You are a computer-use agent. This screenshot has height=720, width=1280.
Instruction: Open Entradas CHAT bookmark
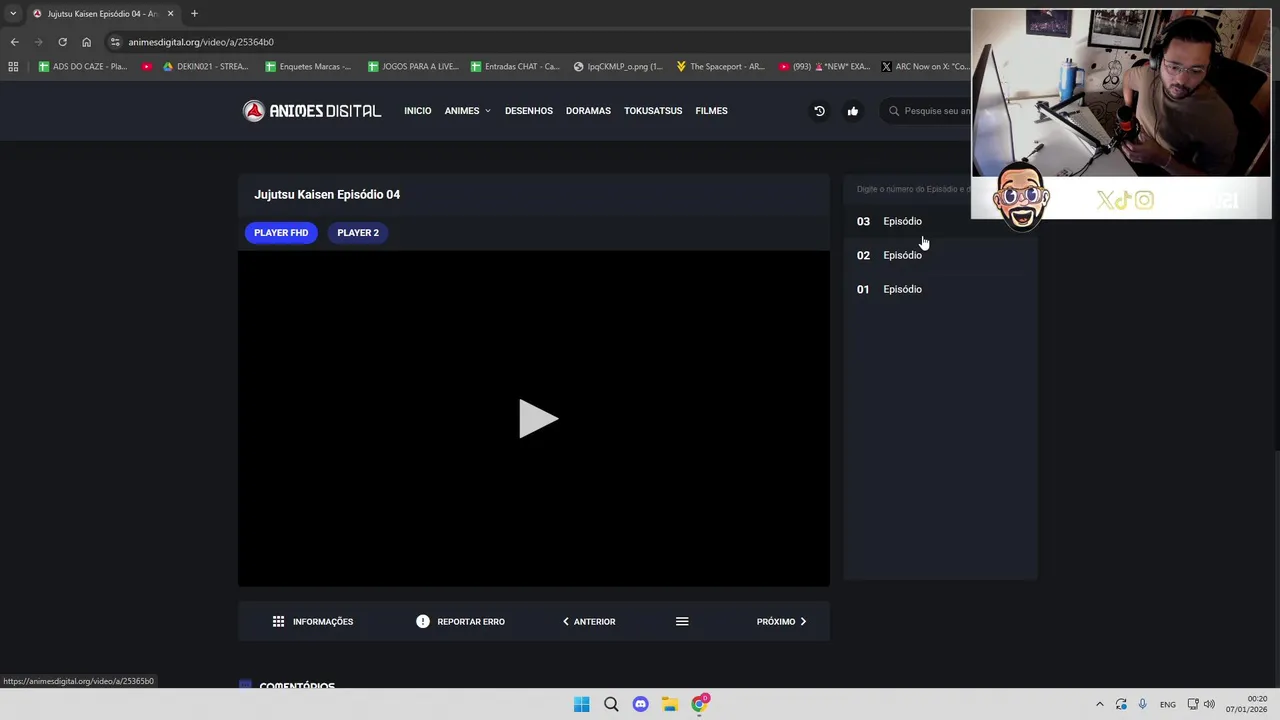coord(514,67)
